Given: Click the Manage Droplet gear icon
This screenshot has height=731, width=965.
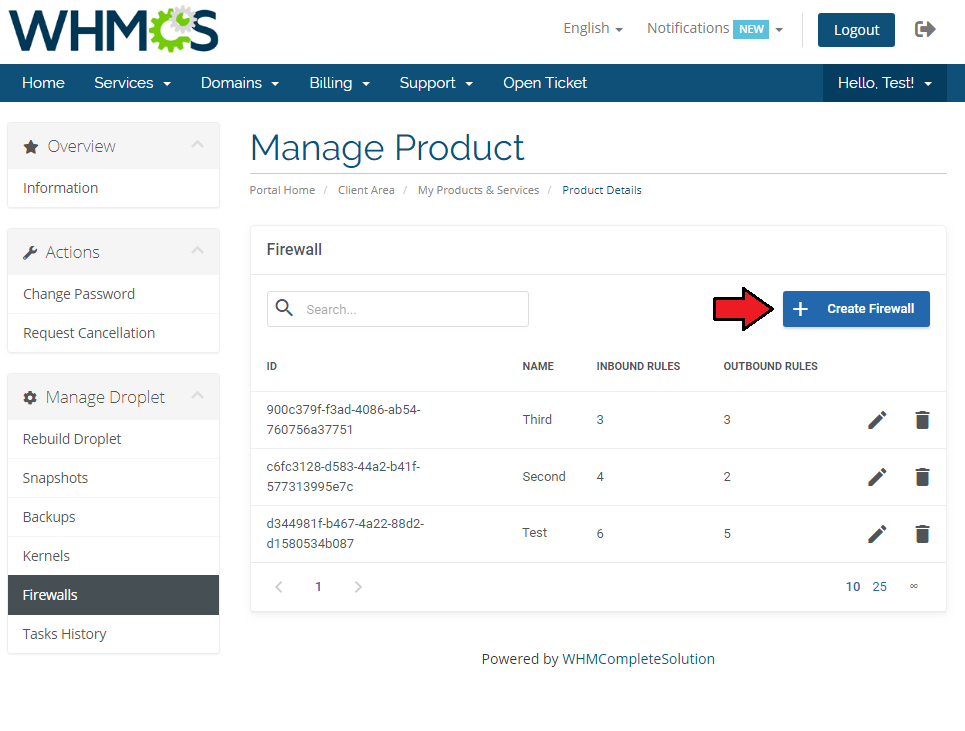Looking at the screenshot, I should tap(30, 398).
